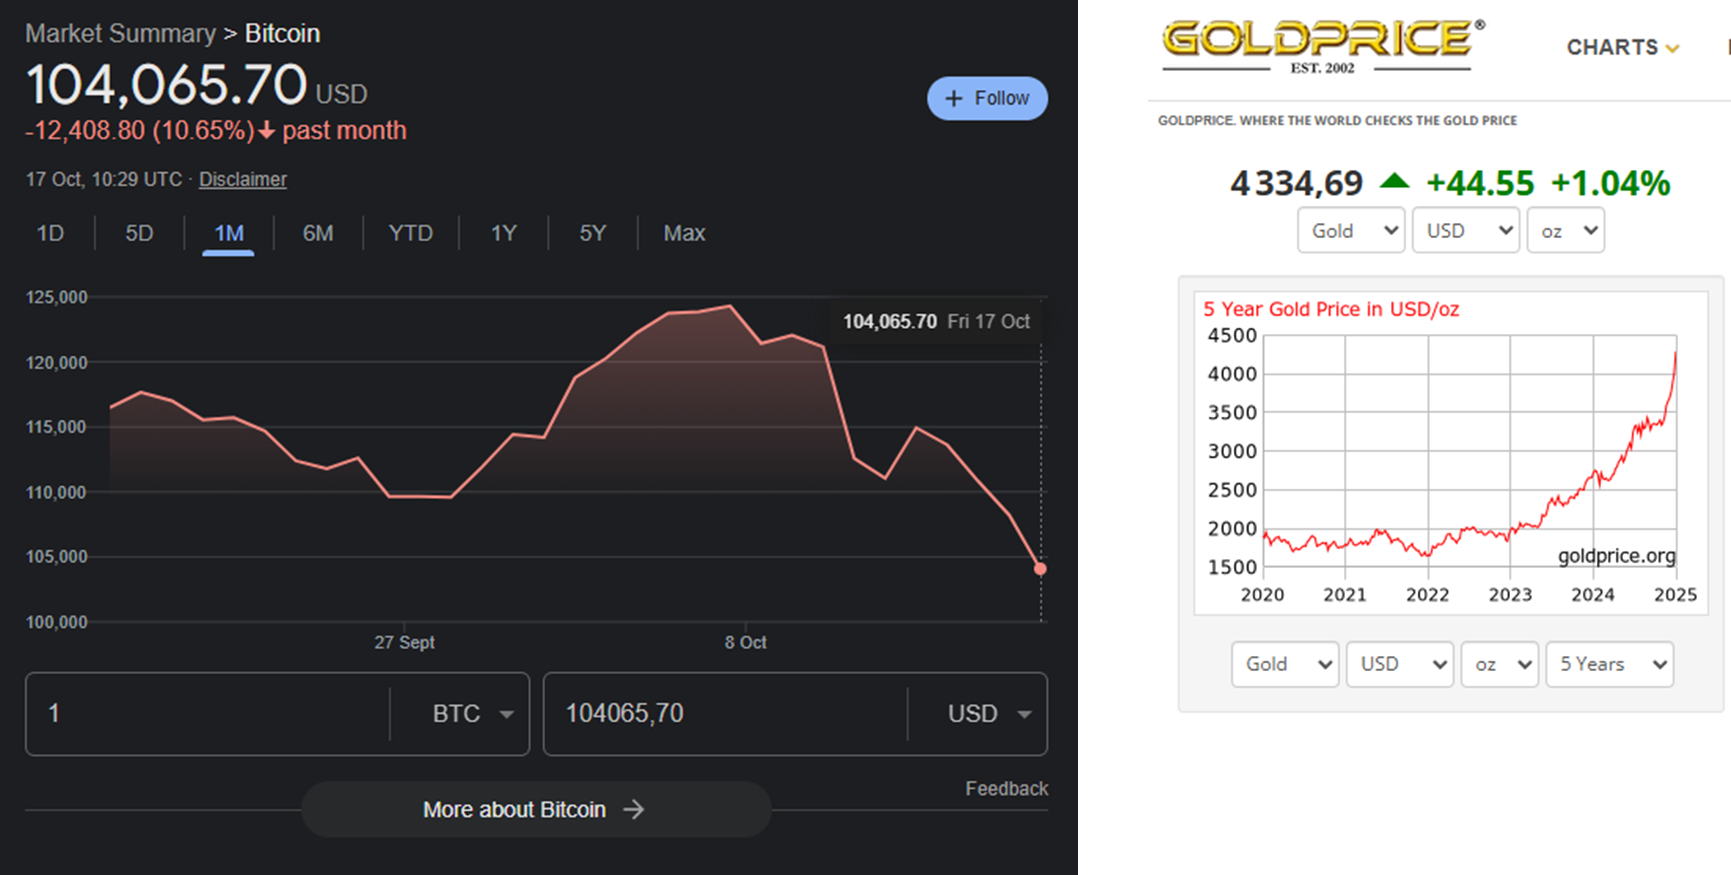Switch to the 1D chart range tab

(x=50, y=233)
